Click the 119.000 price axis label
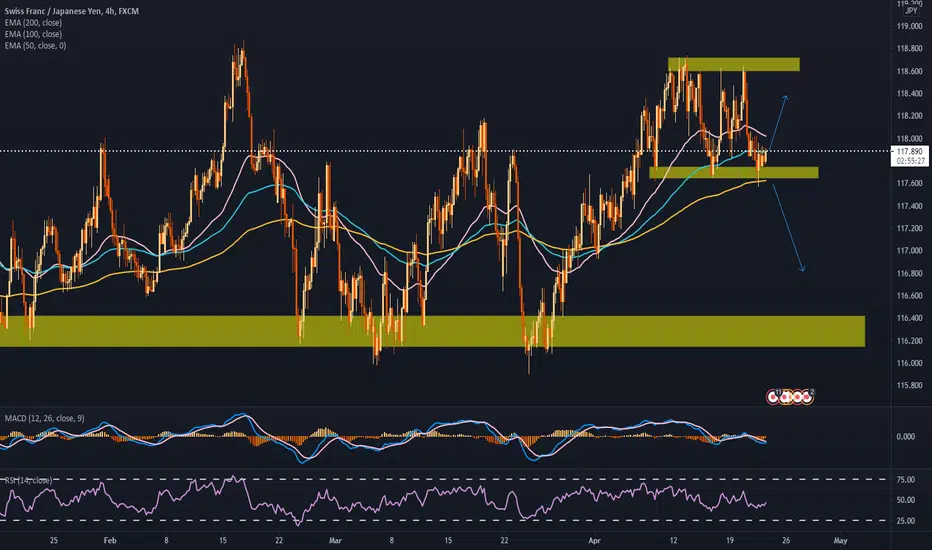The width and height of the screenshot is (932, 550). (x=909, y=26)
